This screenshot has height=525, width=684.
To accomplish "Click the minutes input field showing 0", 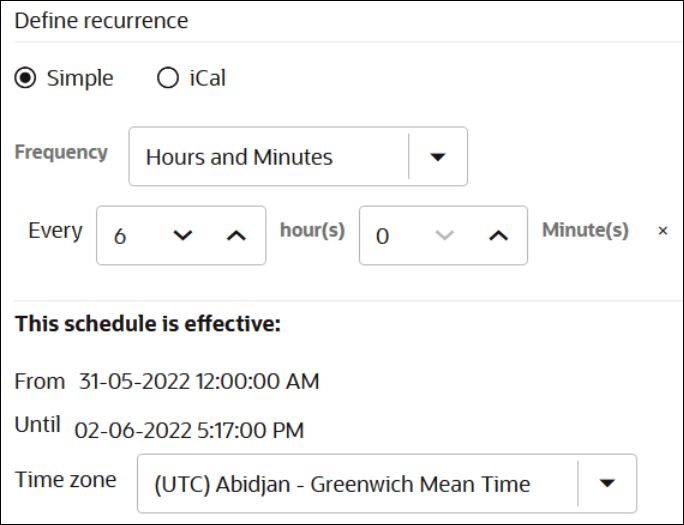I will click(392, 236).
